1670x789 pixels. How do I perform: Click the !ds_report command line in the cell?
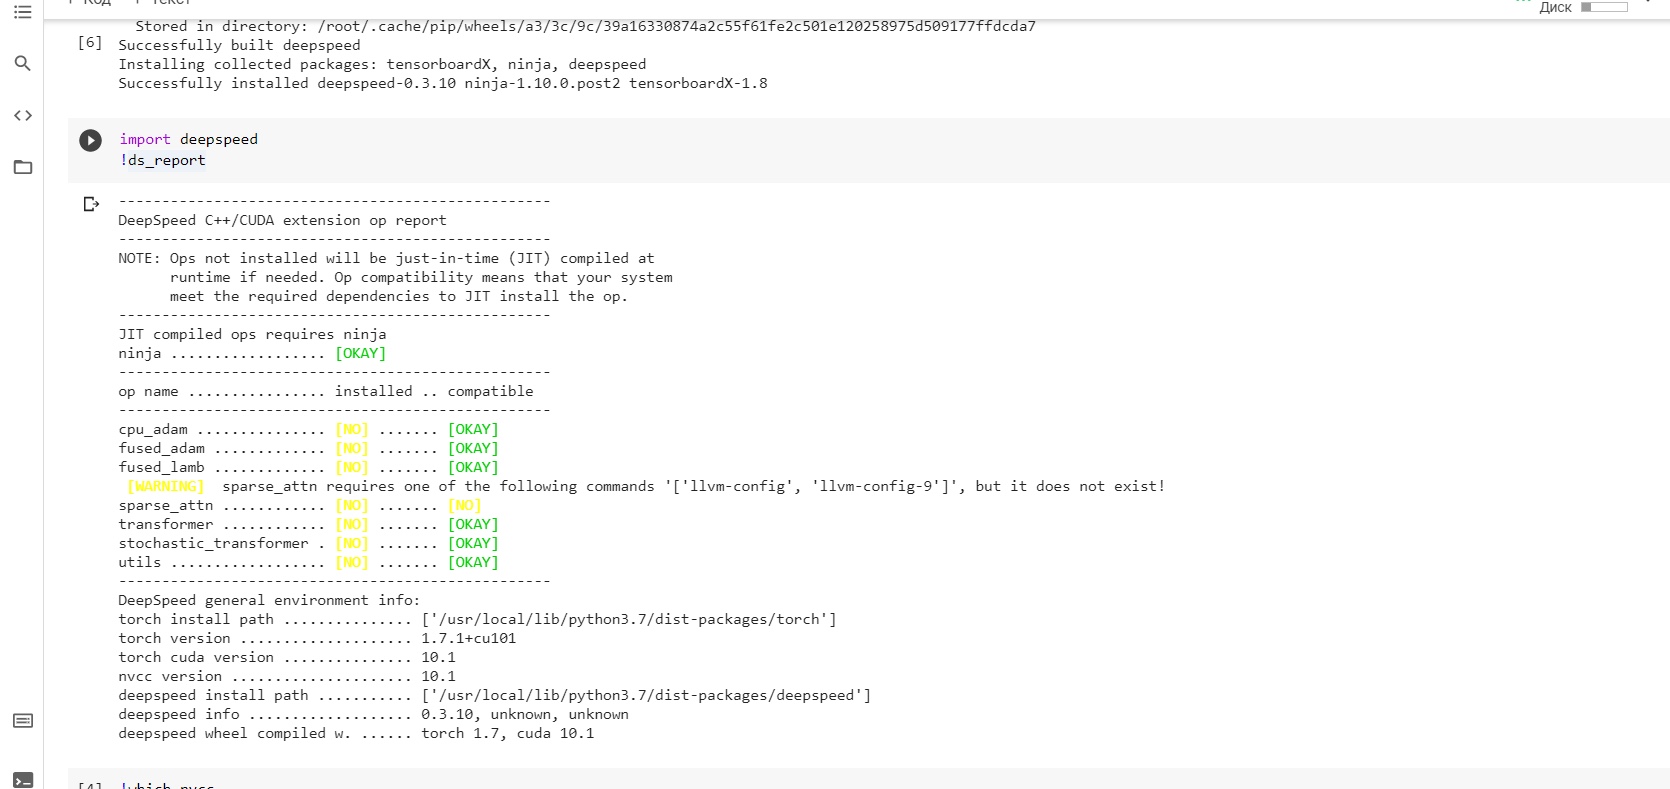[162, 160]
